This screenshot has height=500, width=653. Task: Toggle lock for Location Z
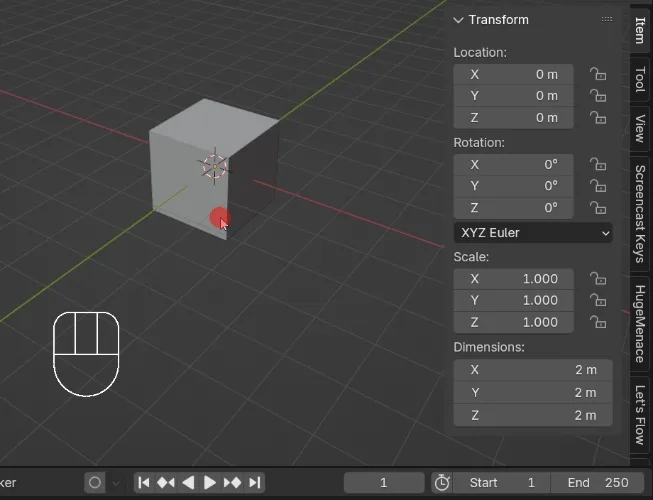598,118
